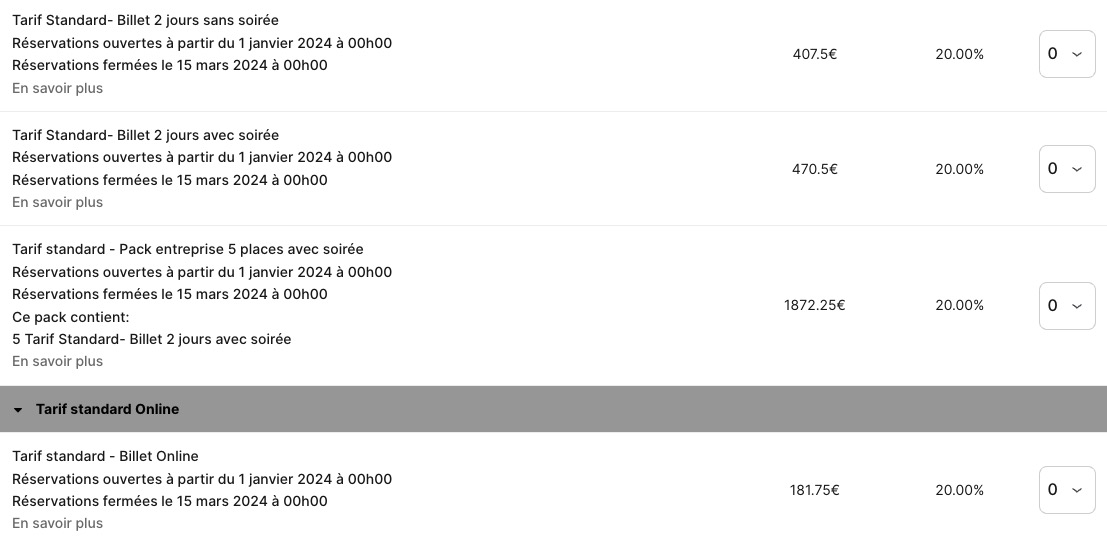Click En savoir plus under Billet sans soirée

(57, 88)
